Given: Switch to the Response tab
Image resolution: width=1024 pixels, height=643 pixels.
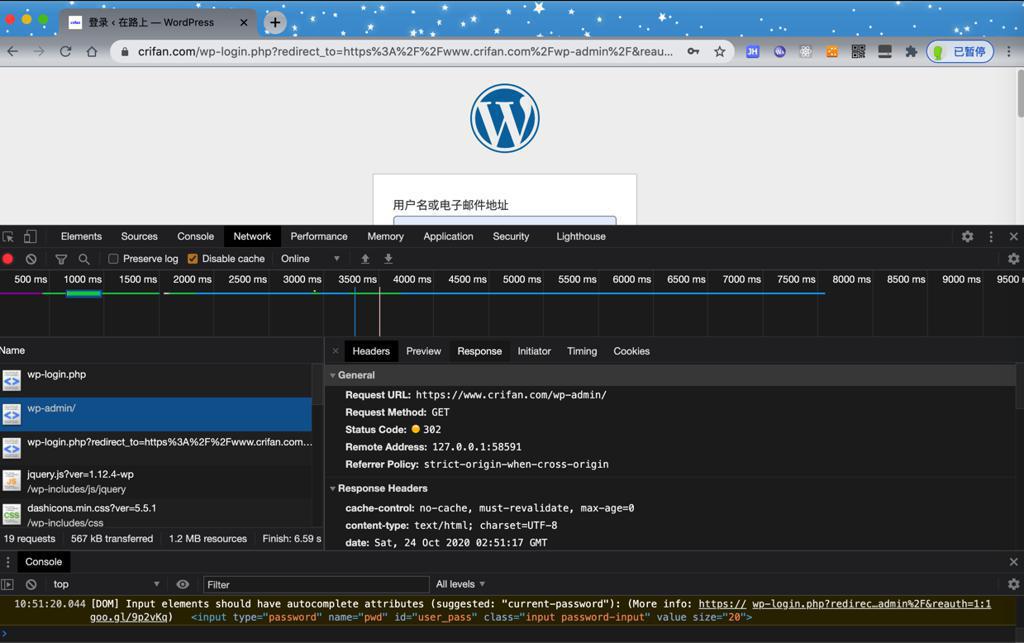Looking at the screenshot, I should [x=479, y=351].
